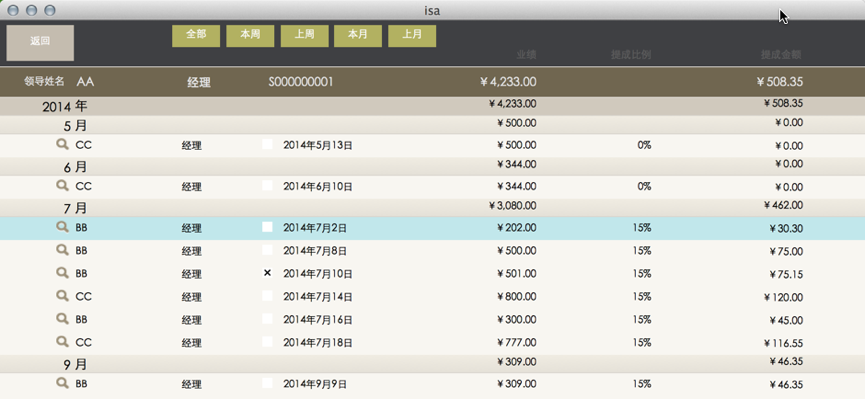This screenshot has height=399, width=865.
Task: Open magnifier for BB 2014年9月9日 row
Action: pyautogui.click(x=62, y=383)
